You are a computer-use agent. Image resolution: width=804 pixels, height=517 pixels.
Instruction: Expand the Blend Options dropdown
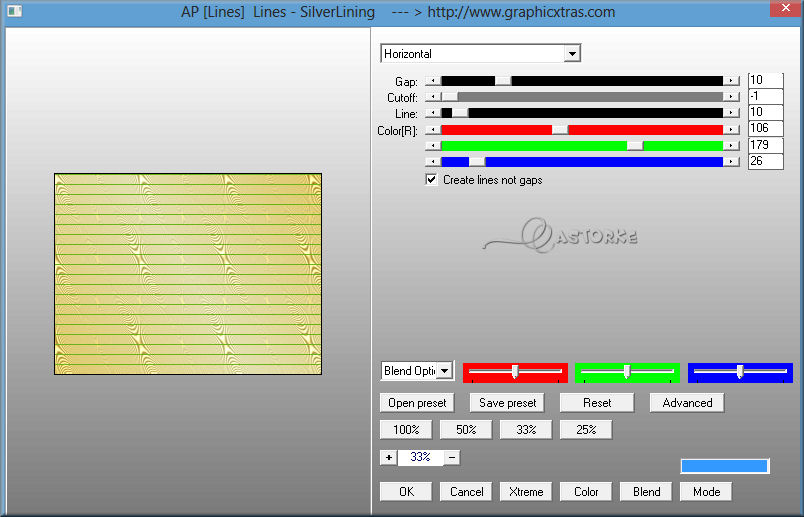445,370
